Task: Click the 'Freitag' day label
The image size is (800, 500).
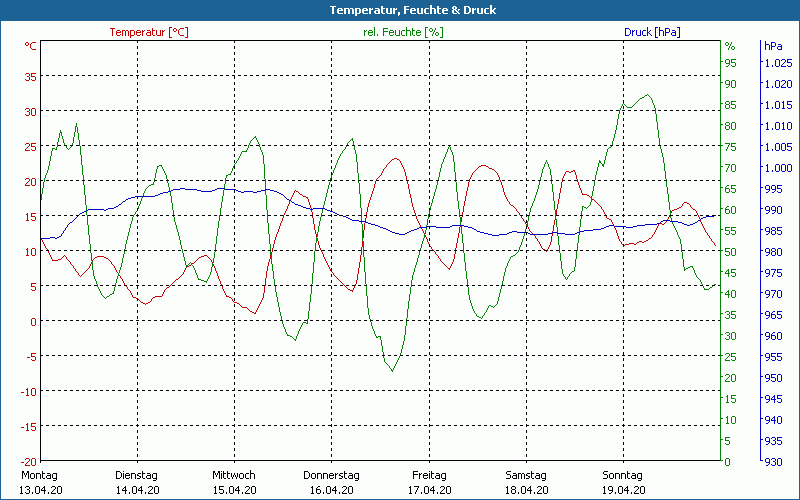Action: [x=428, y=475]
